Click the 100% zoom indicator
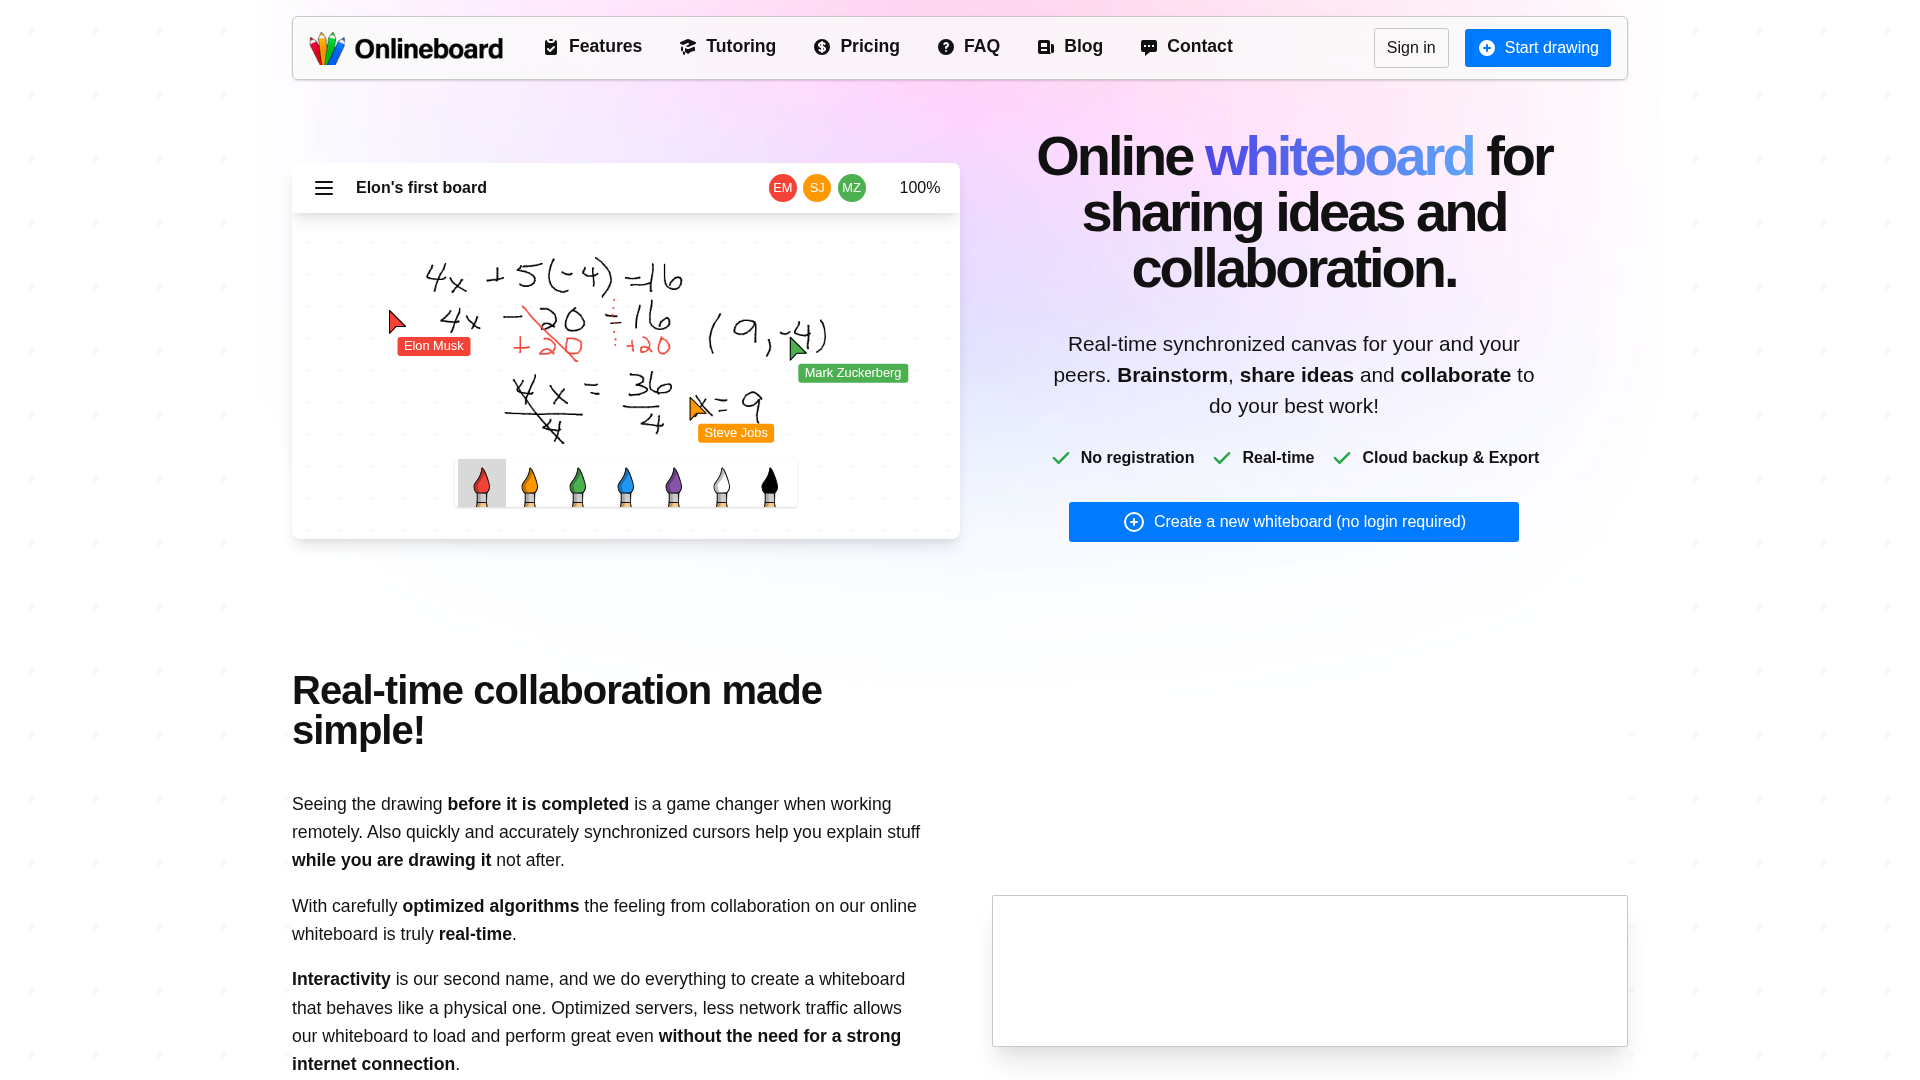 point(919,187)
